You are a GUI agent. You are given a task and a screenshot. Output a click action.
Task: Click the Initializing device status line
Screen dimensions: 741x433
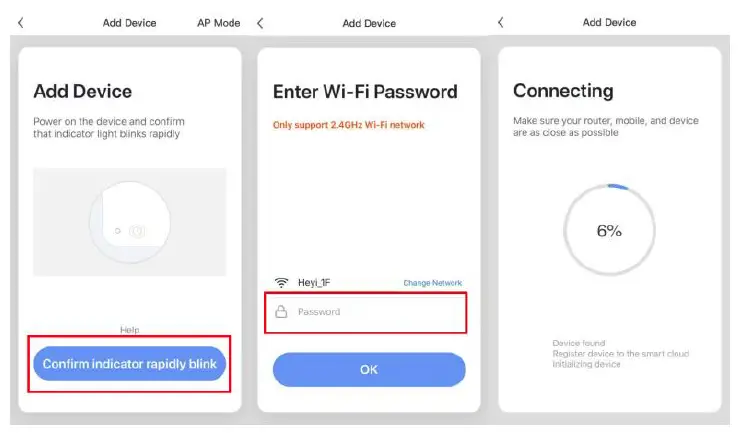click(x=586, y=364)
